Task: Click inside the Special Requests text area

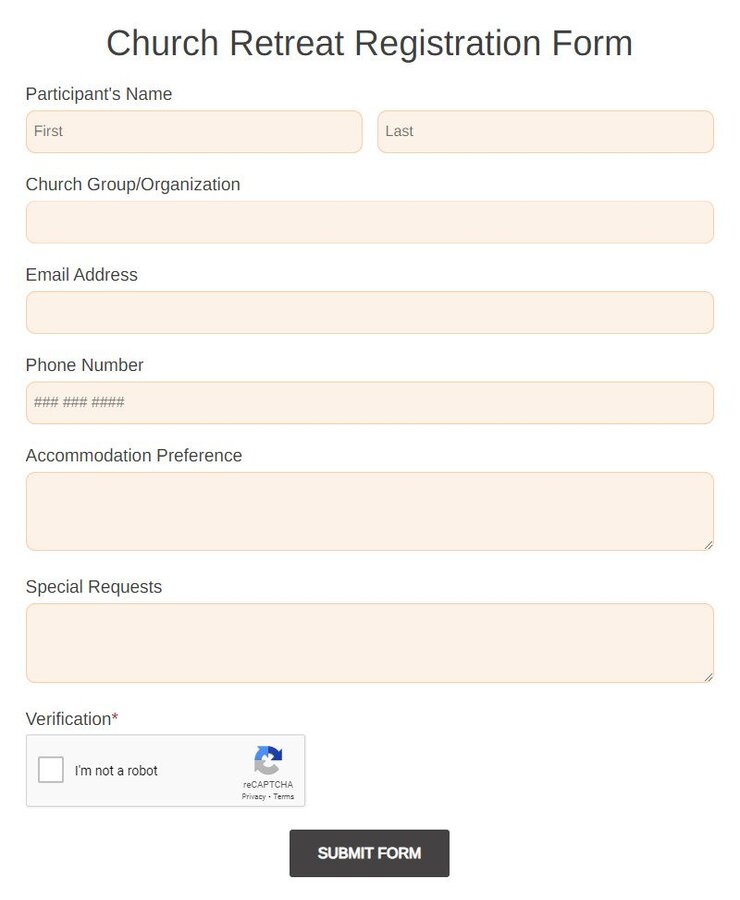Action: pyautogui.click(x=369, y=640)
